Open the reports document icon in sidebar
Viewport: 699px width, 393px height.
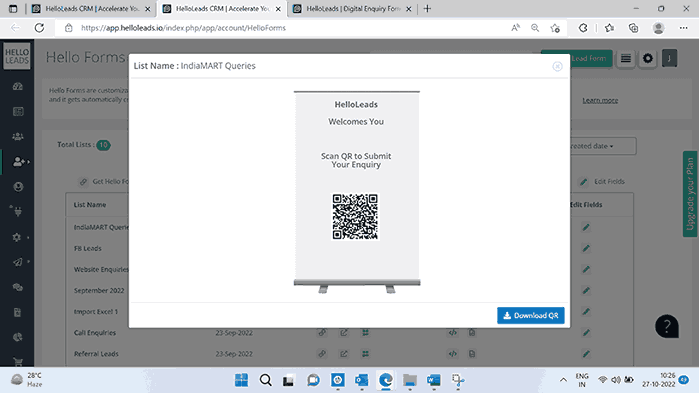click(18, 312)
